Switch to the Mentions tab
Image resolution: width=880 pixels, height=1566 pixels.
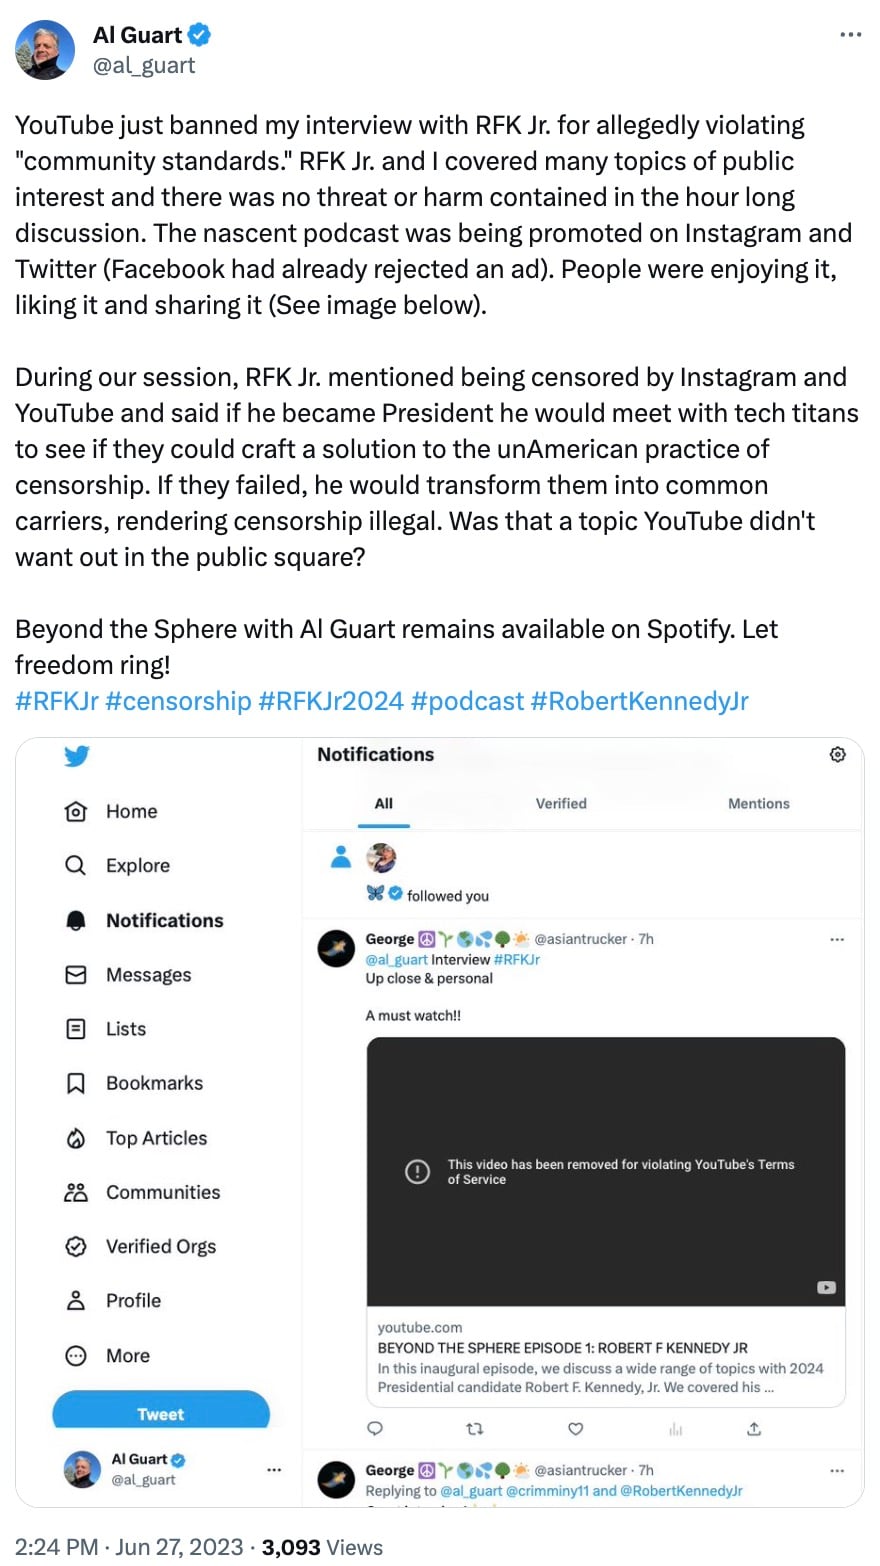click(x=759, y=803)
